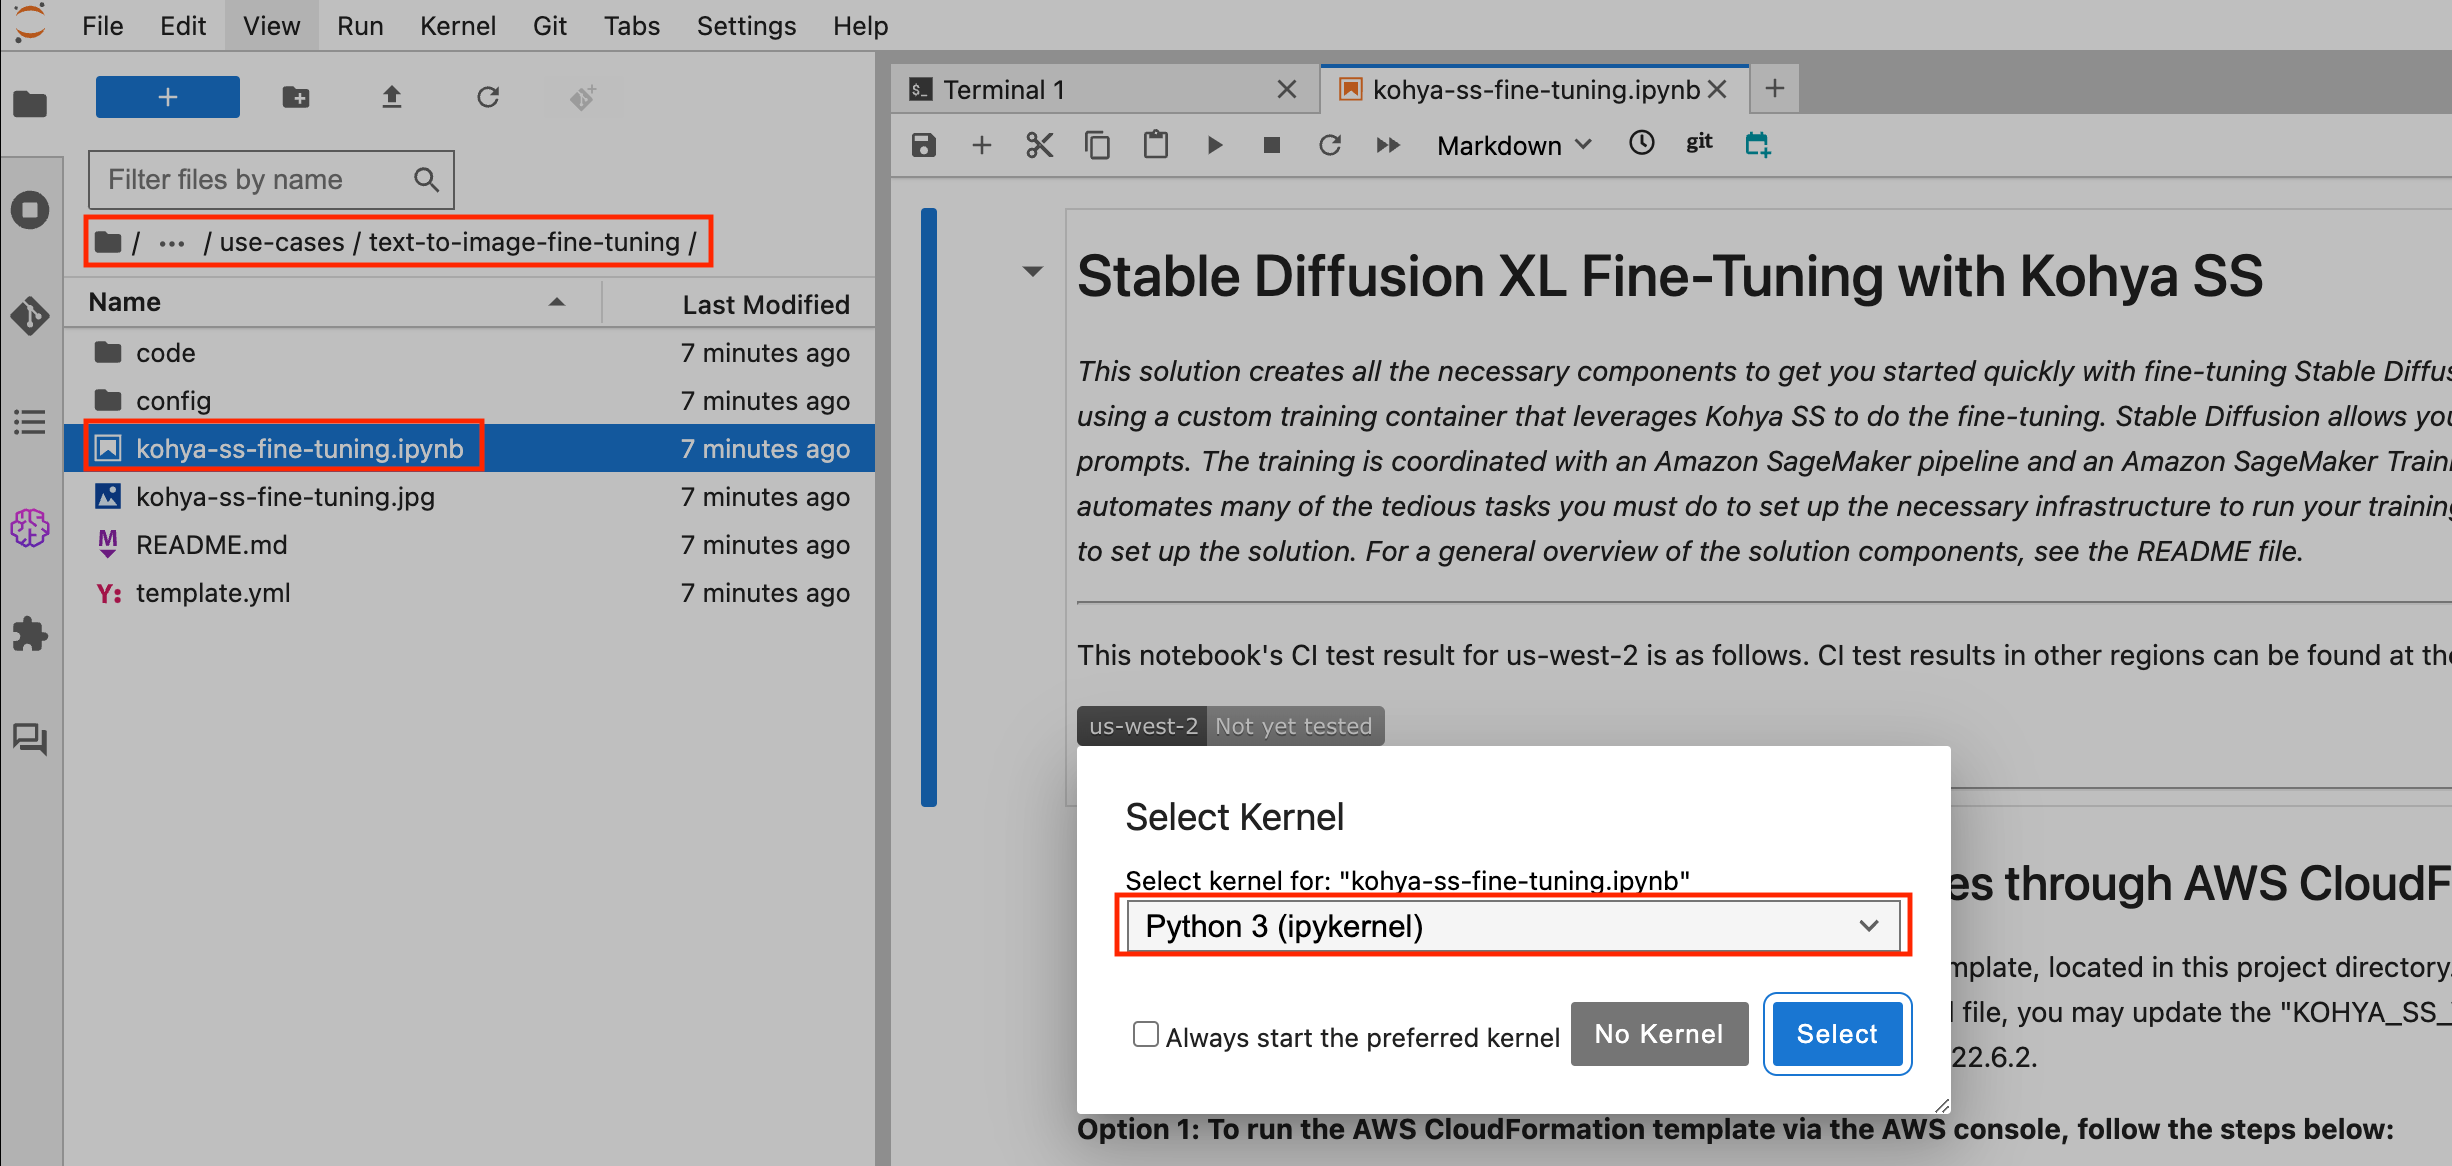Open the Python 3 (ipykernel) kernel dropdown

pyautogui.click(x=1512, y=926)
